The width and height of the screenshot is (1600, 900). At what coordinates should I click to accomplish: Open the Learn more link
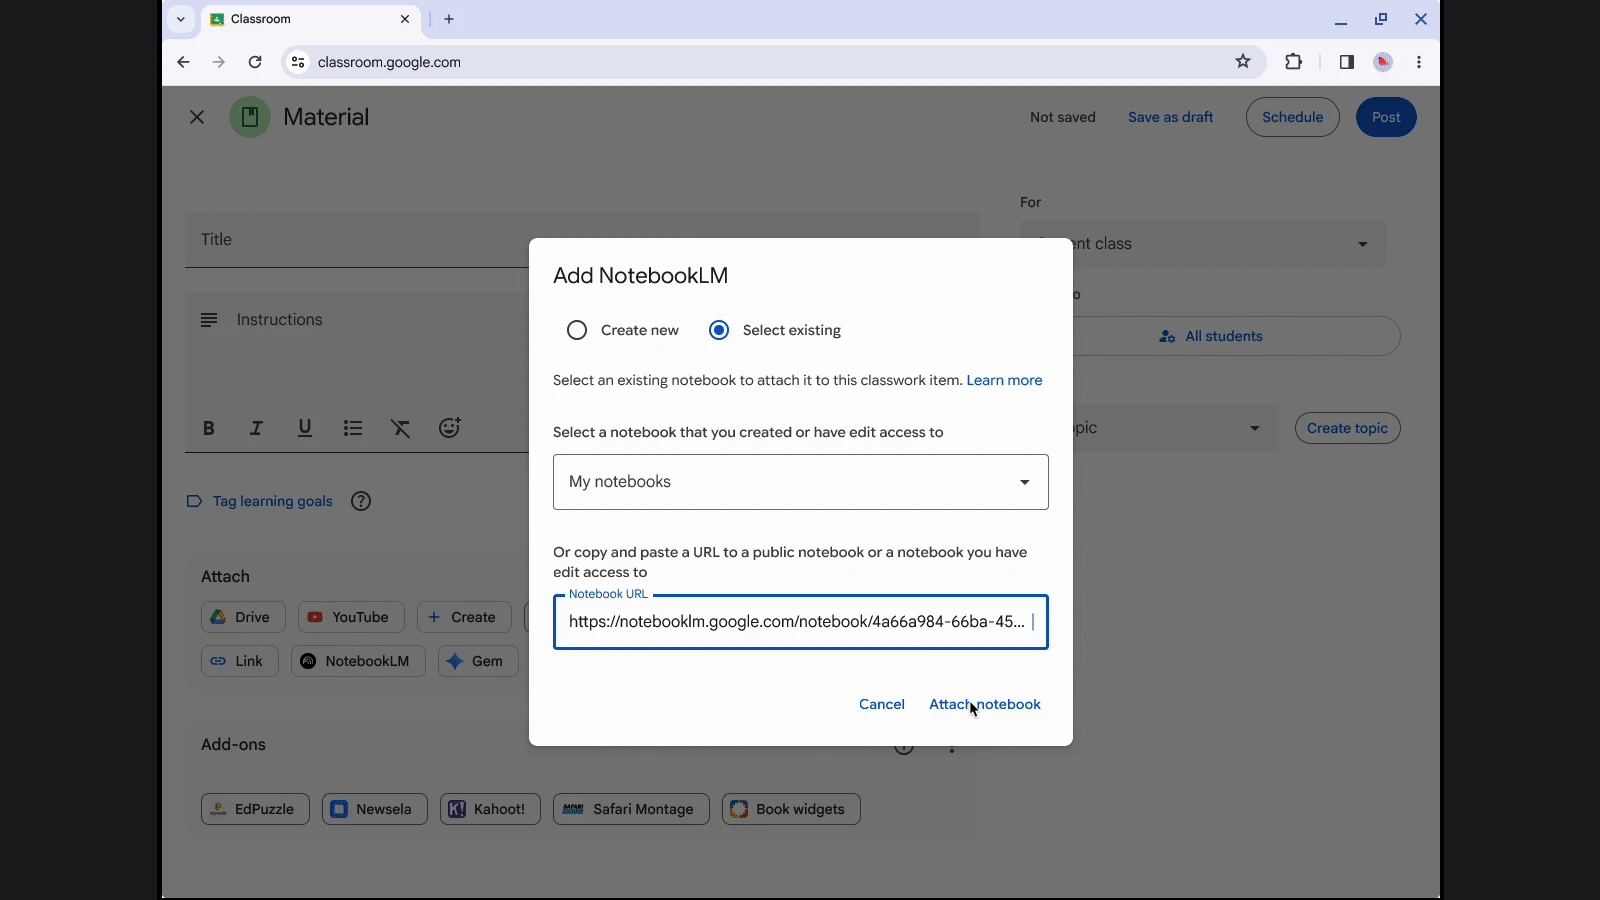(x=1004, y=380)
